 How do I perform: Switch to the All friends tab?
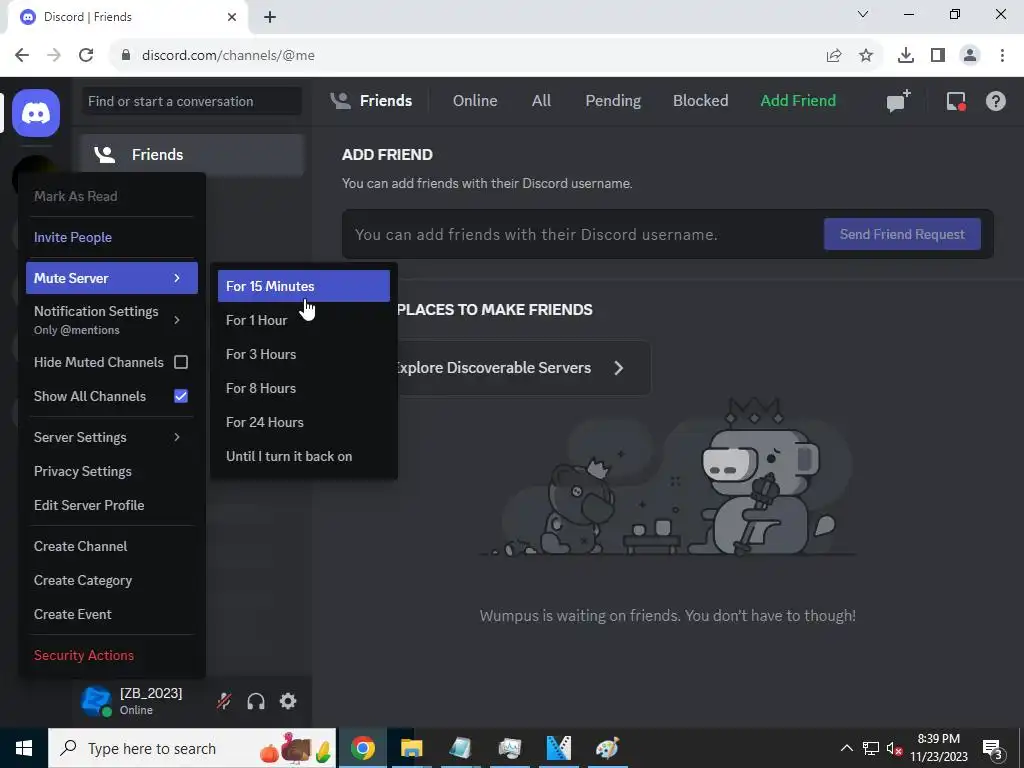pos(541,101)
